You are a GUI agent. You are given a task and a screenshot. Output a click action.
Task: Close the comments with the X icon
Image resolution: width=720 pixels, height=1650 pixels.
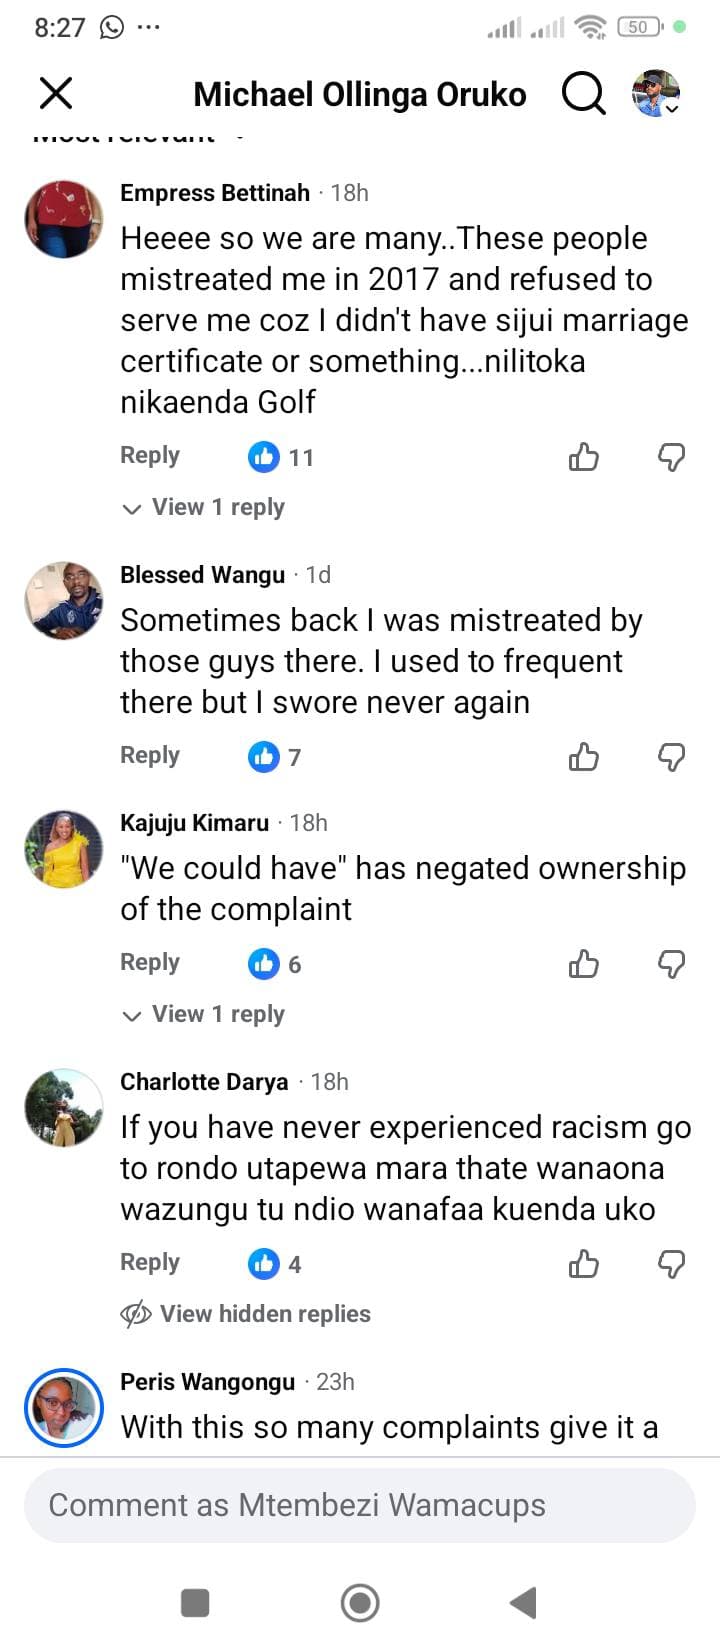56,94
